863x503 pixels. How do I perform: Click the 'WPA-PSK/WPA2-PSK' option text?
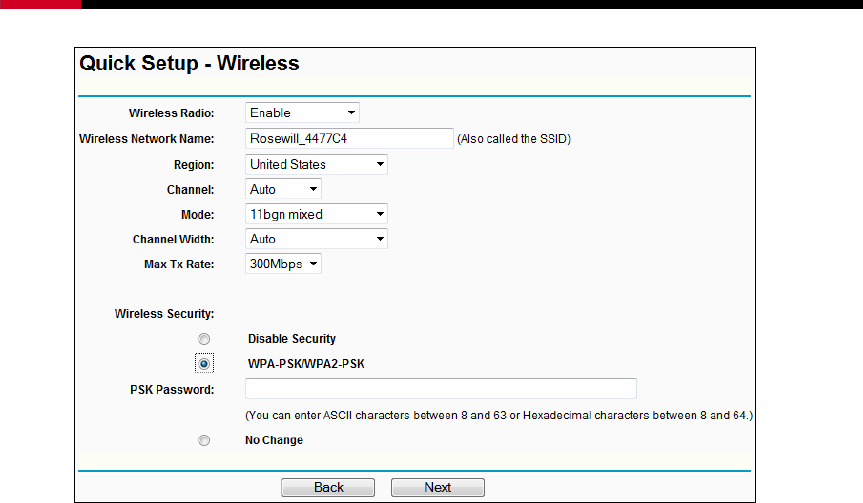[306, 364]
